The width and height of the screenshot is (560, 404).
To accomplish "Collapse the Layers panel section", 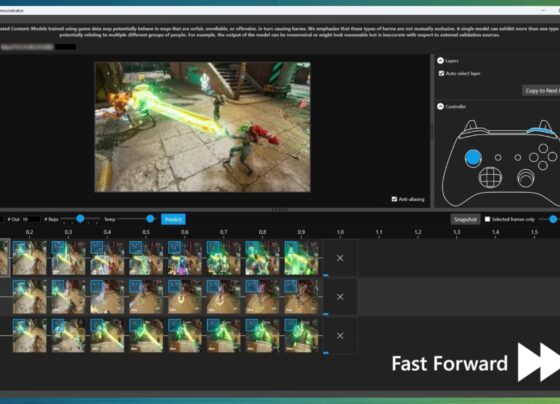I will (440, 61).
